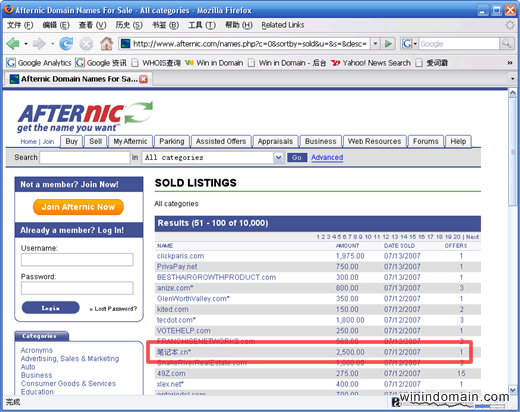Open the PrivaPay.net listing
The width and height of the screenshot is (520, 412).
pyautogui.click(x=177, y=267)
